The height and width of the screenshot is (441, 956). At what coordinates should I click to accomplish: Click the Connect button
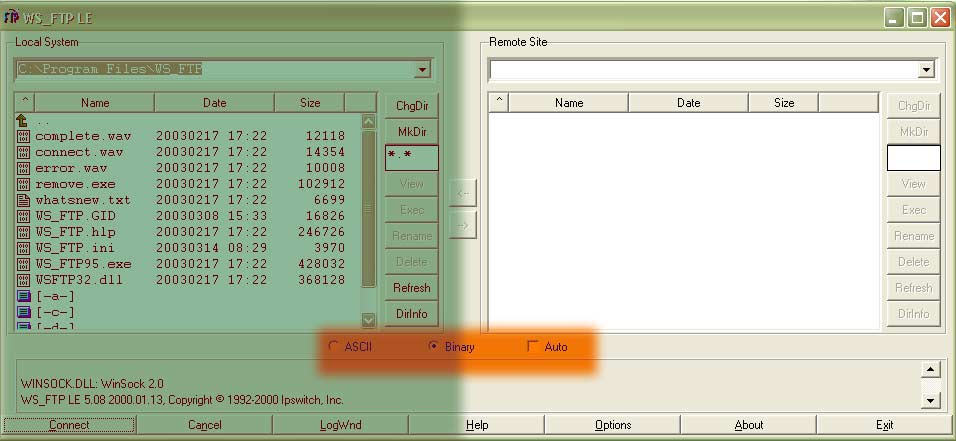tap(70, 425)
